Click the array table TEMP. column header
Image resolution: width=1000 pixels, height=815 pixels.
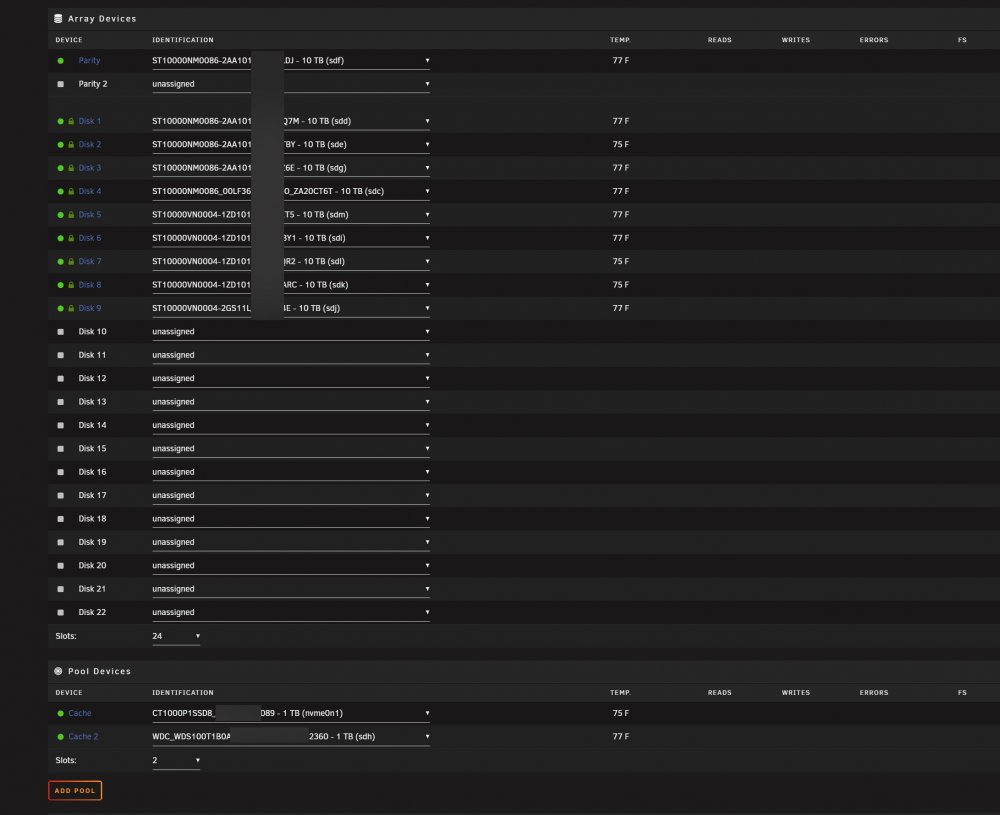(x=620, y=40)
